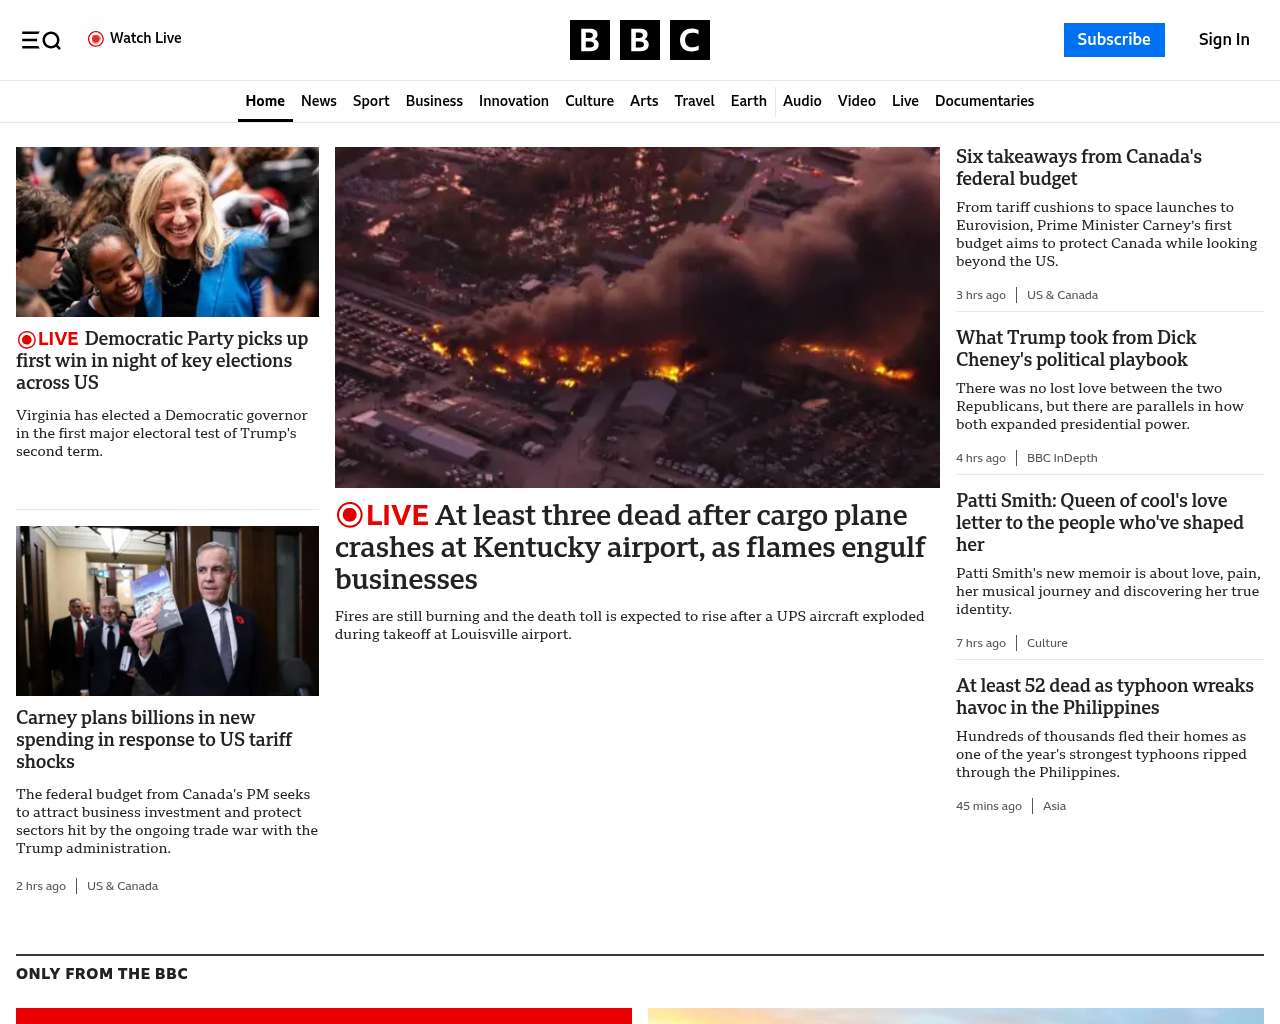The width and height of the screenshot is (1280, 1024).
Task: Open cargo plane crashes at Kentucky airport headline
Action: [x=630, y=547]
